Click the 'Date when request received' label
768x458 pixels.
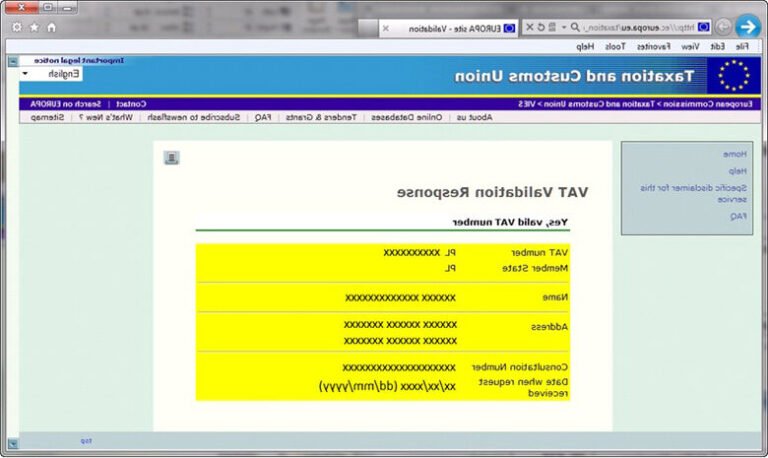(523, 387)
